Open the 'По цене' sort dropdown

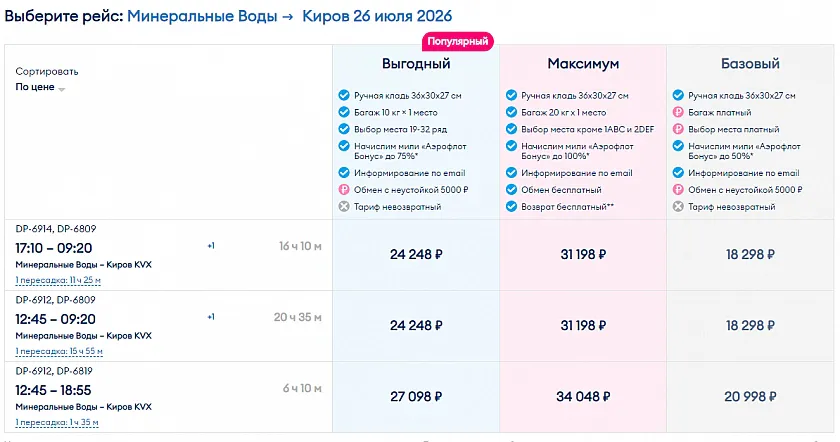point(40,87)
